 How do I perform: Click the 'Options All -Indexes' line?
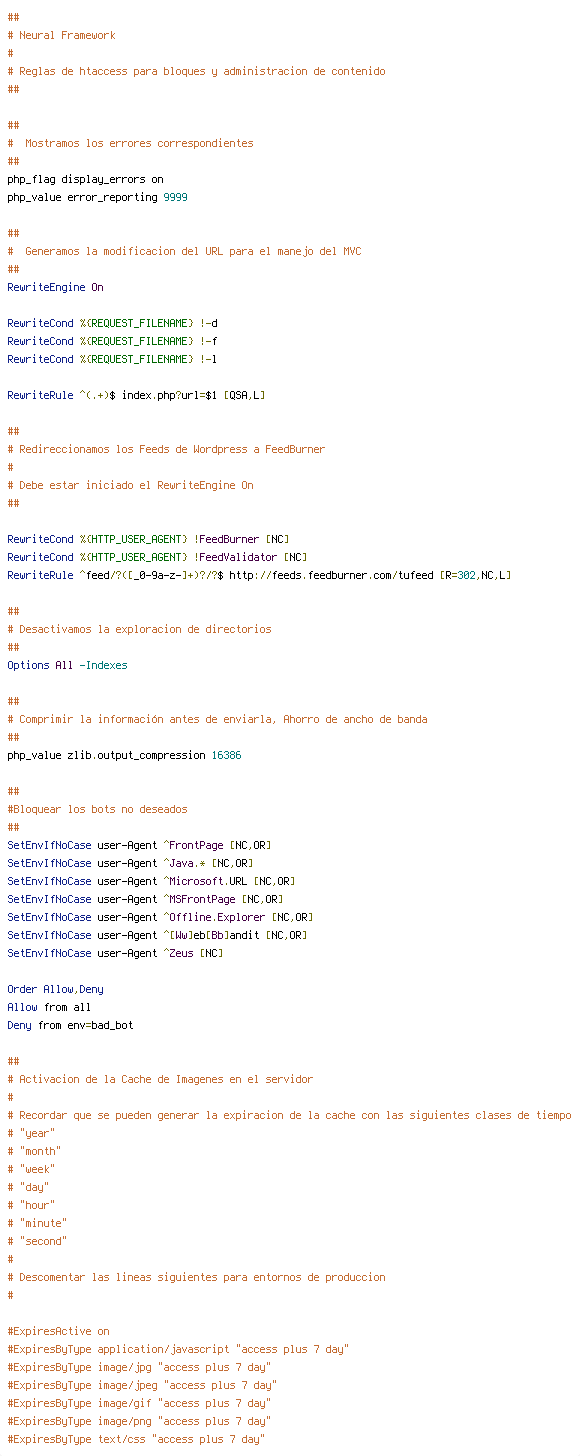(67, 665)
